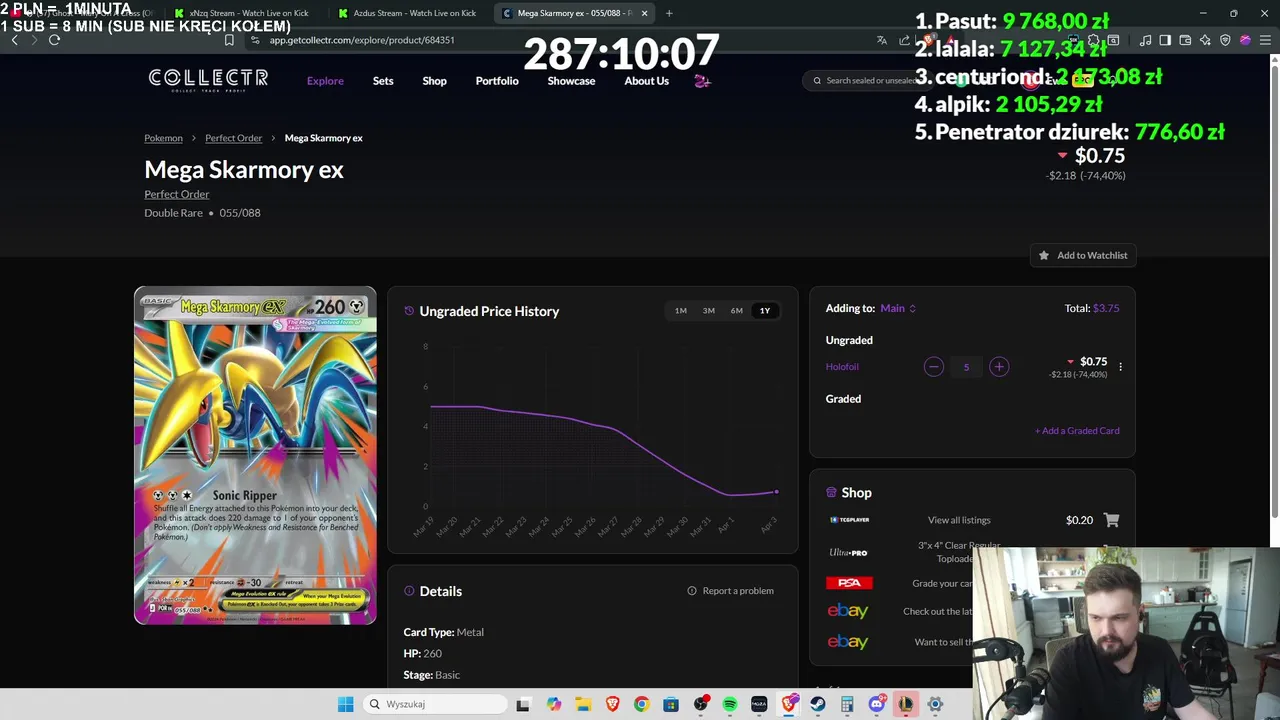Viewport: 1280px width, 720px height.
Task: Open the three-dot menu for Holofoil
Action: pyautogui.click(x=1120, y=367)
